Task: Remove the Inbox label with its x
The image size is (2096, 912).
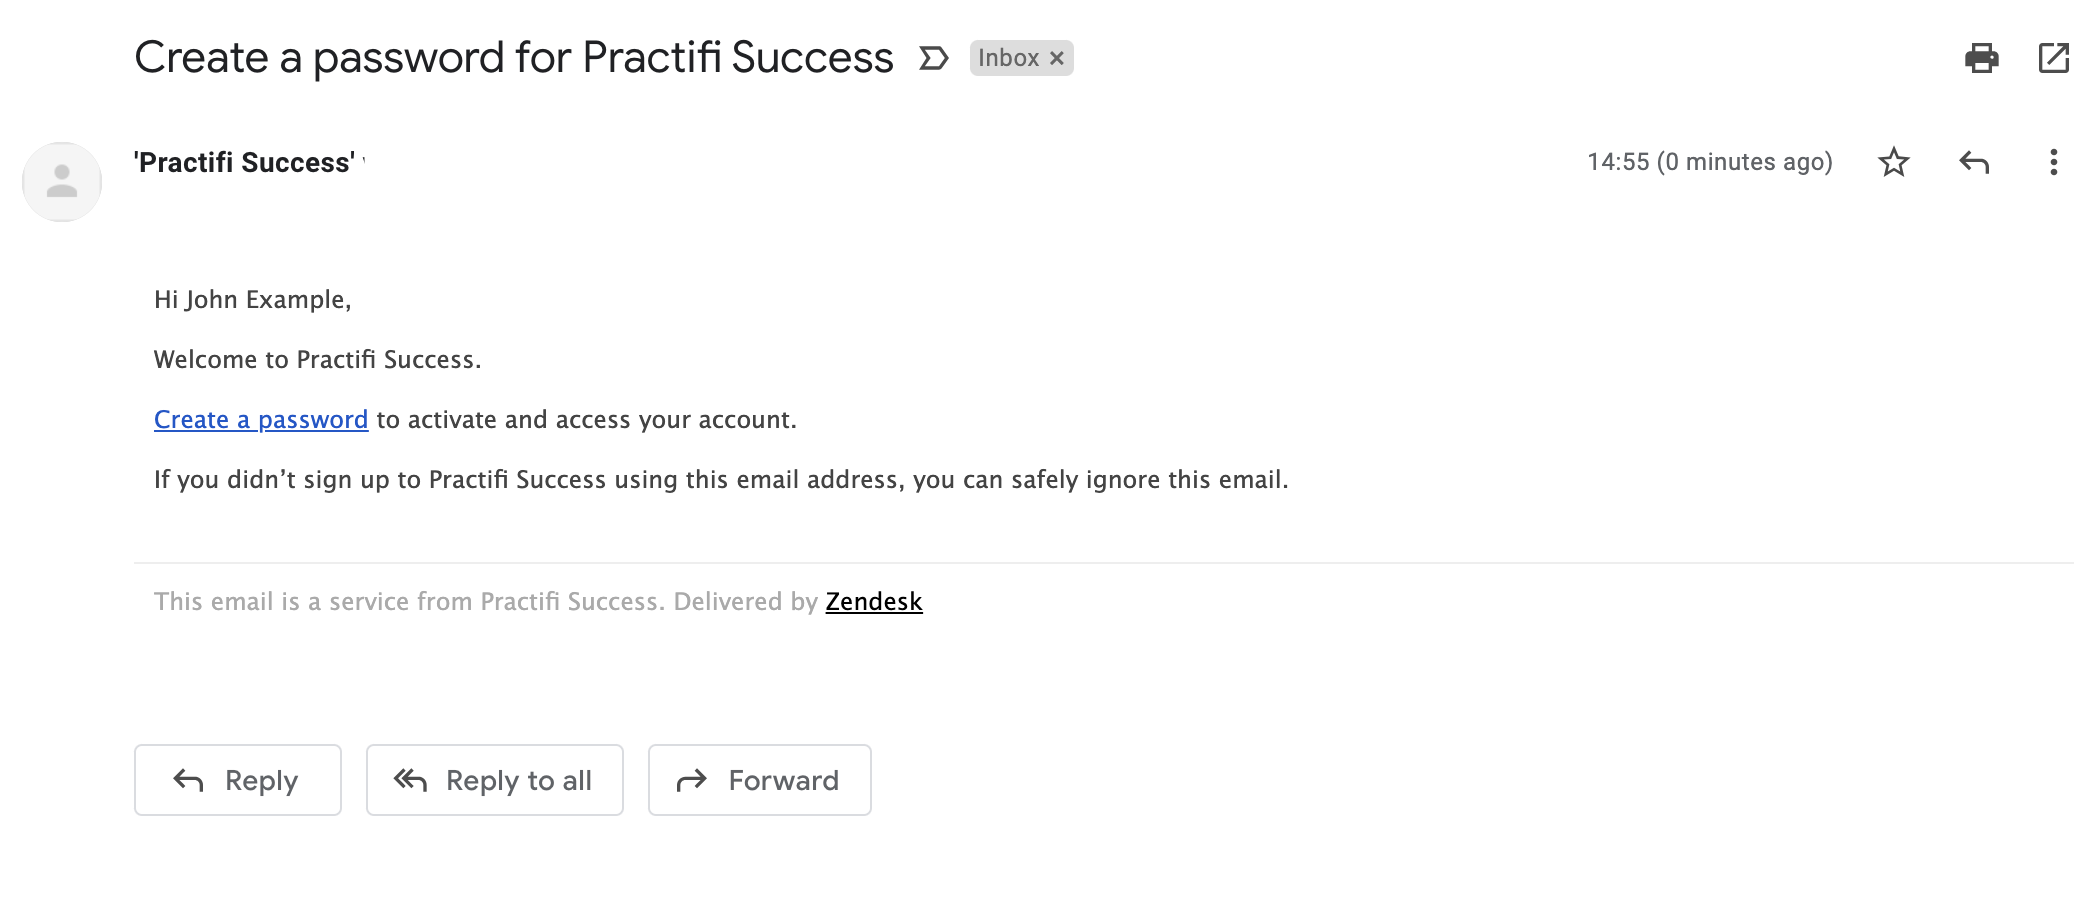Action: tap(1057, 58)
